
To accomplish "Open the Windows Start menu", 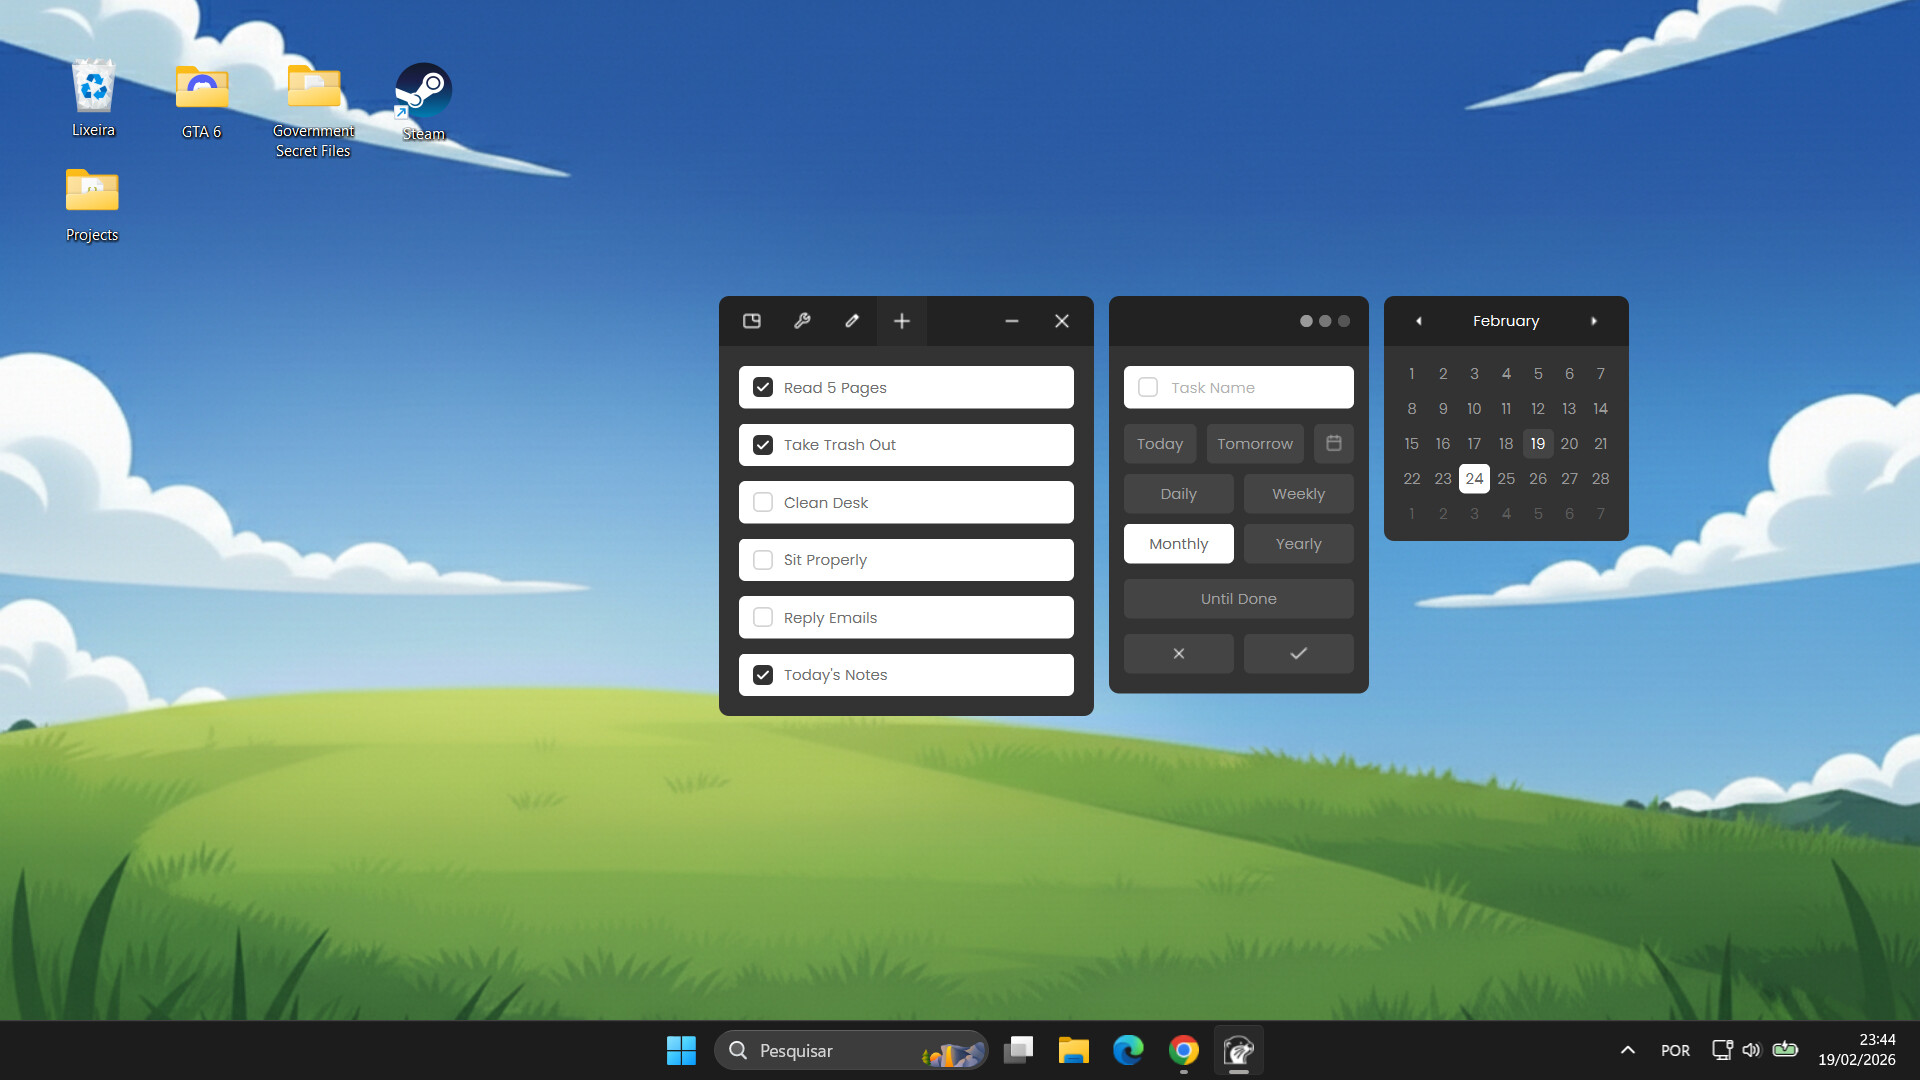I will pyautogui.click(x=681, y=1050).
